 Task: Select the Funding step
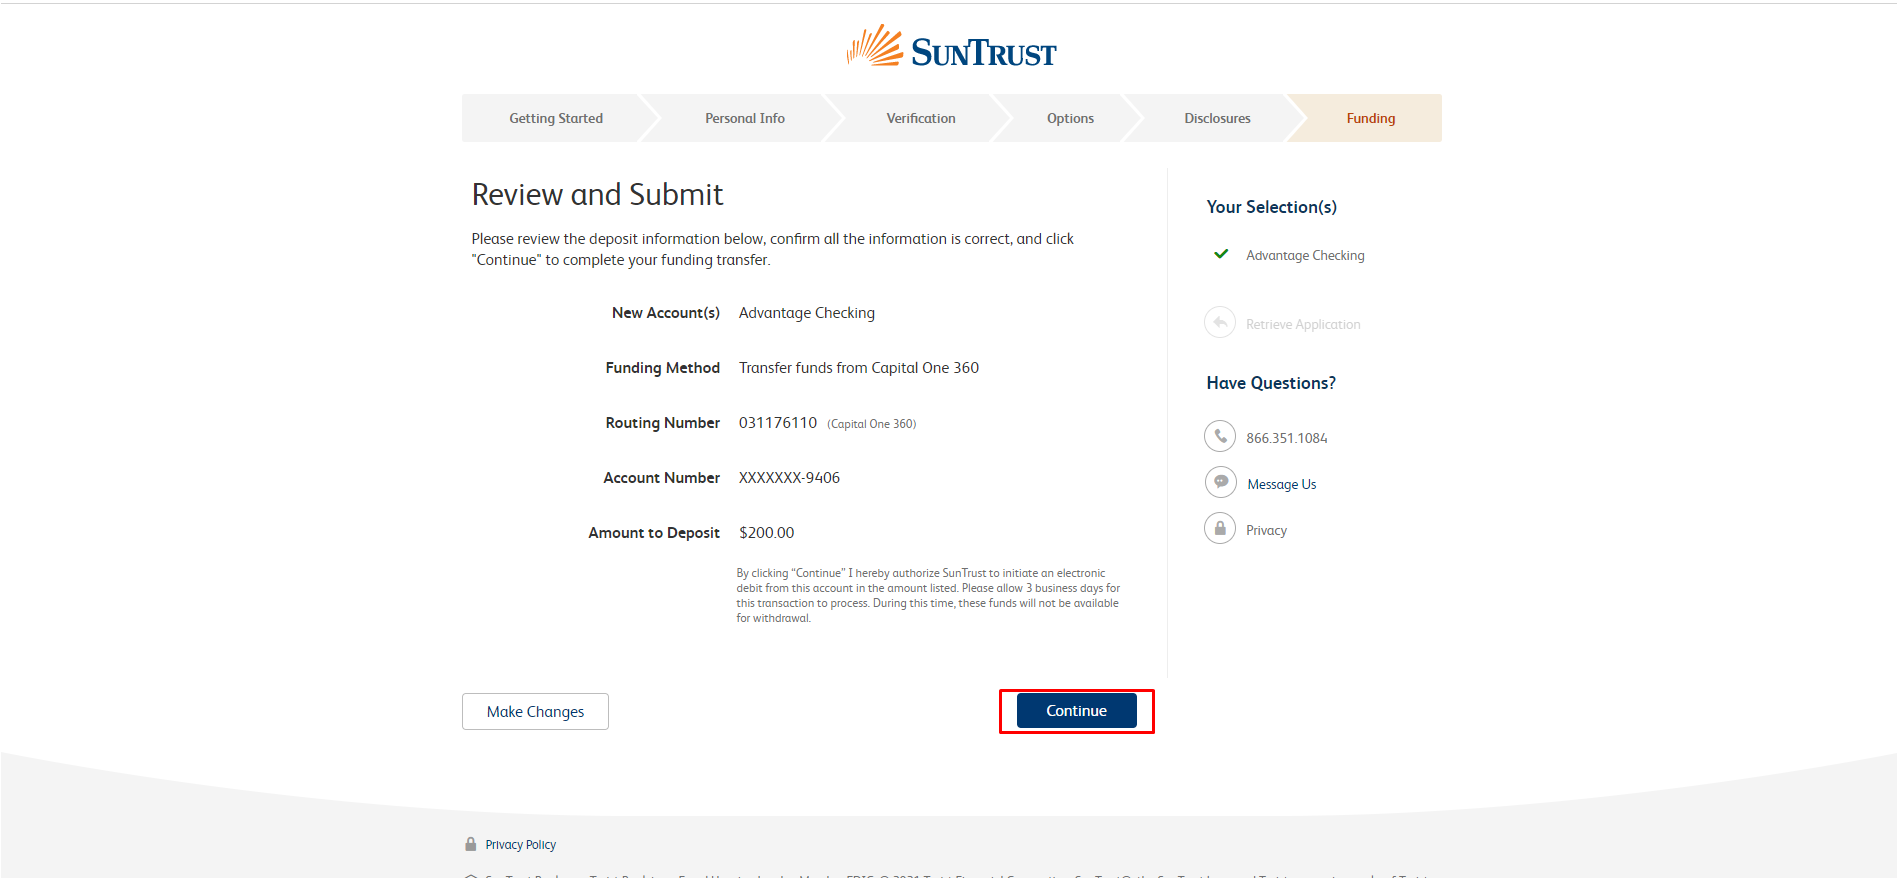tap(1370, 118)
